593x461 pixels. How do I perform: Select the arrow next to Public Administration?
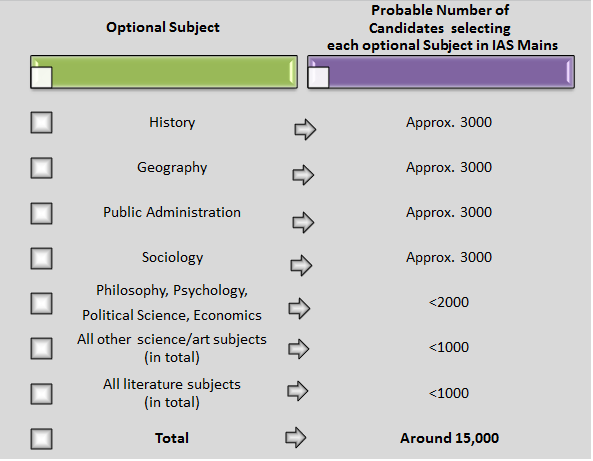point(303,222)
